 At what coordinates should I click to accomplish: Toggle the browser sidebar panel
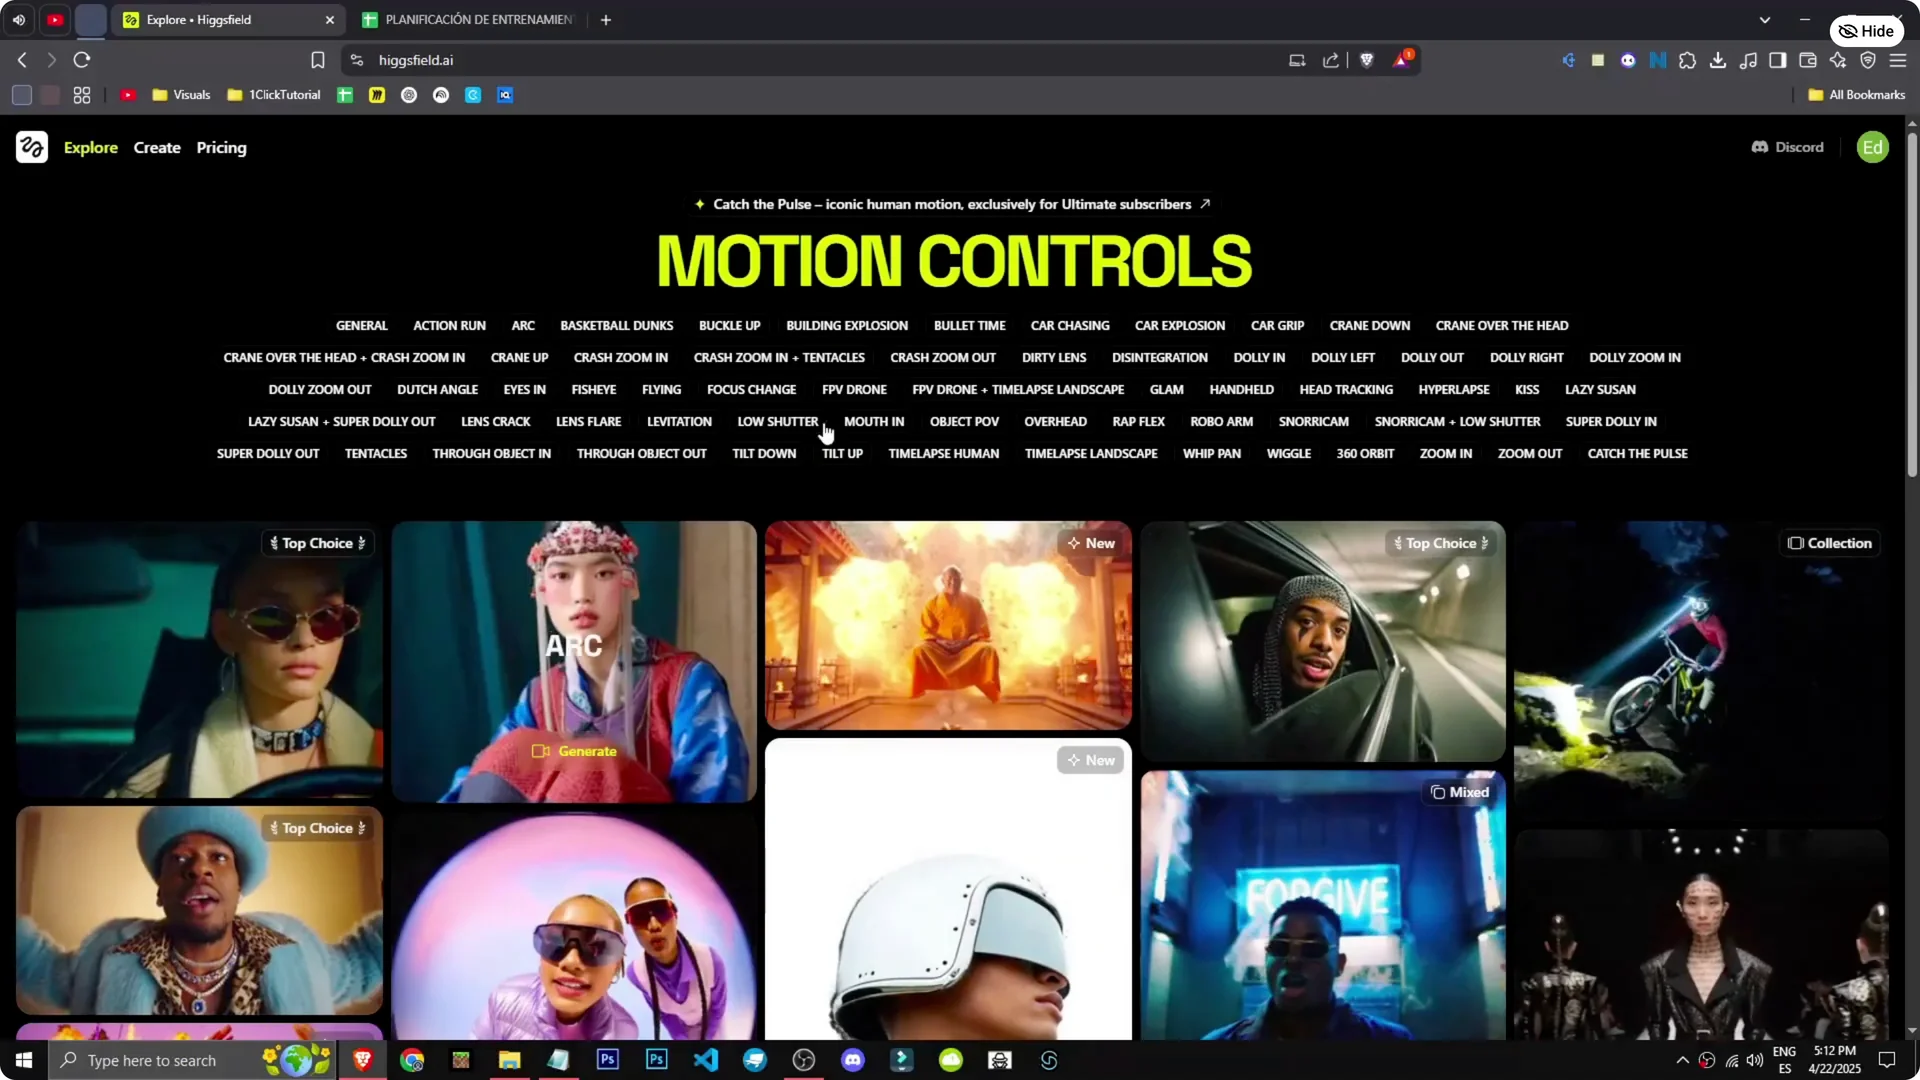[1778, 60]
